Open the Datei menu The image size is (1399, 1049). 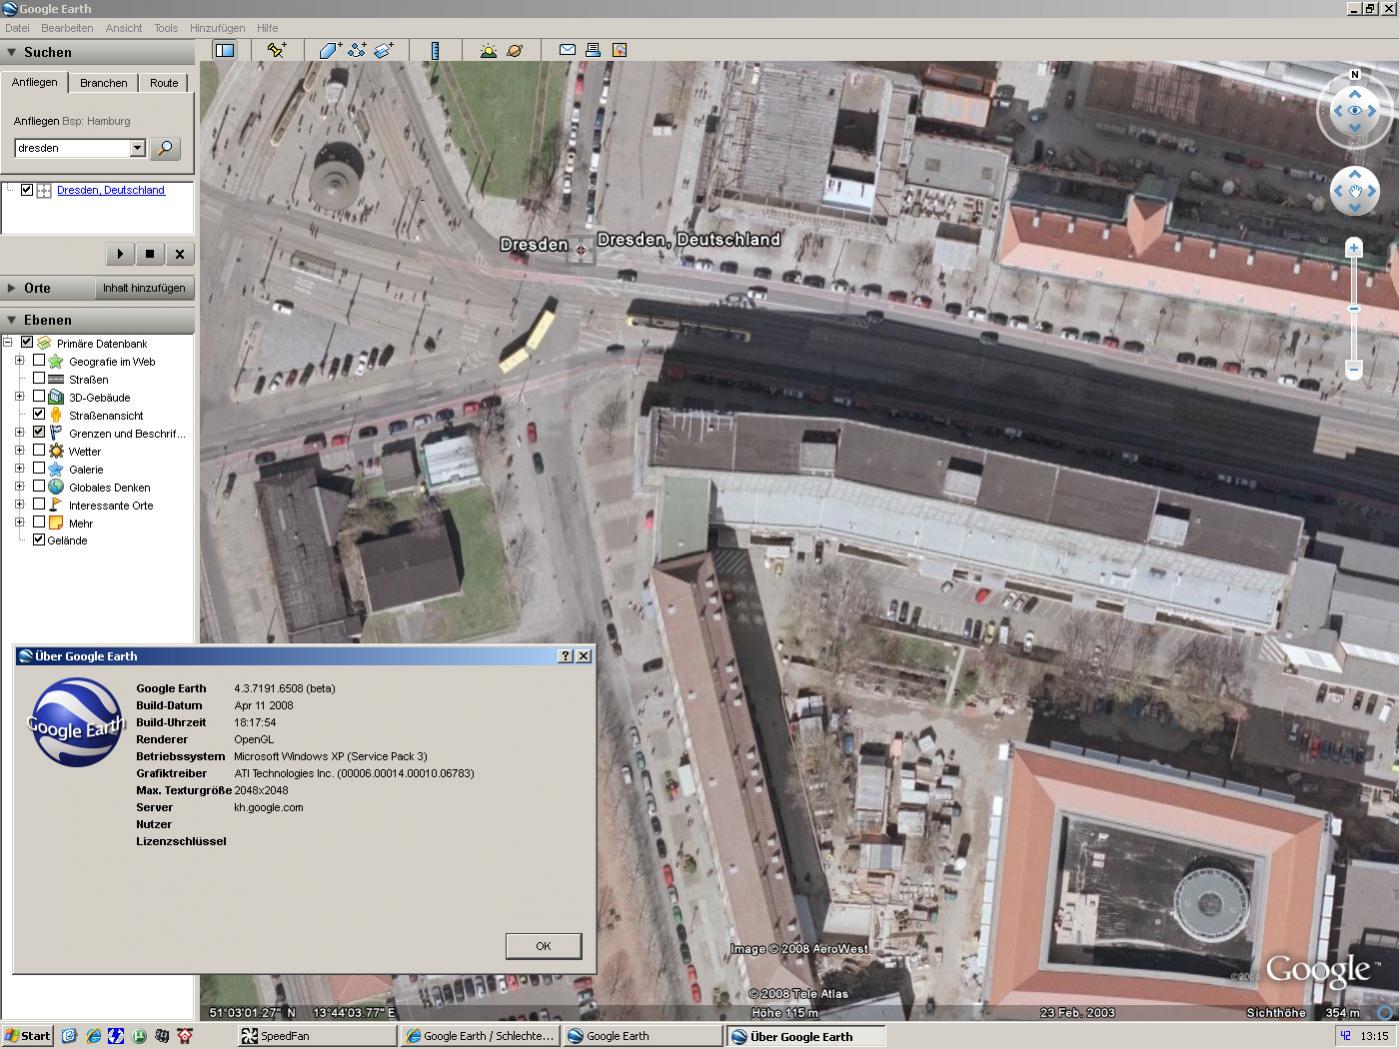click(17, 28)
